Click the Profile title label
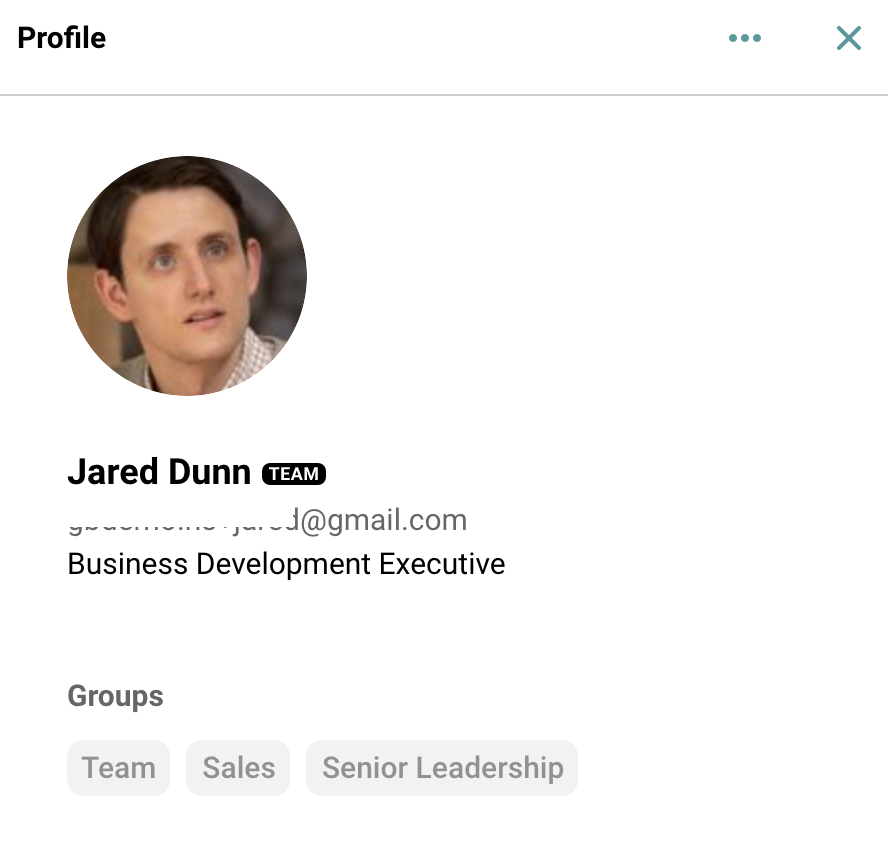Viewport: 888px width, 850px height. 61,38
